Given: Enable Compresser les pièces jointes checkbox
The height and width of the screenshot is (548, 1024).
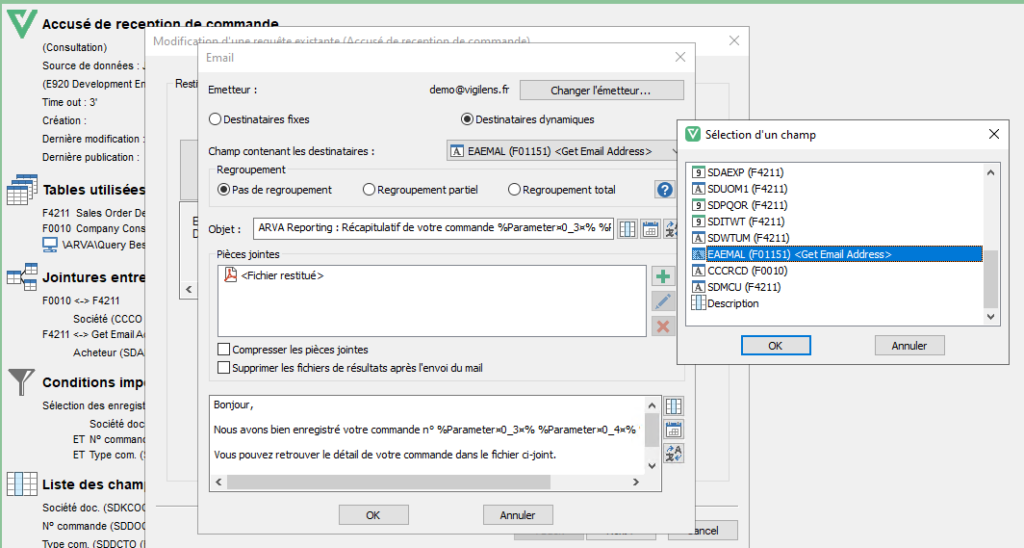Looking at the screenshot, I should pyautogui.click(x=224, y=350).
